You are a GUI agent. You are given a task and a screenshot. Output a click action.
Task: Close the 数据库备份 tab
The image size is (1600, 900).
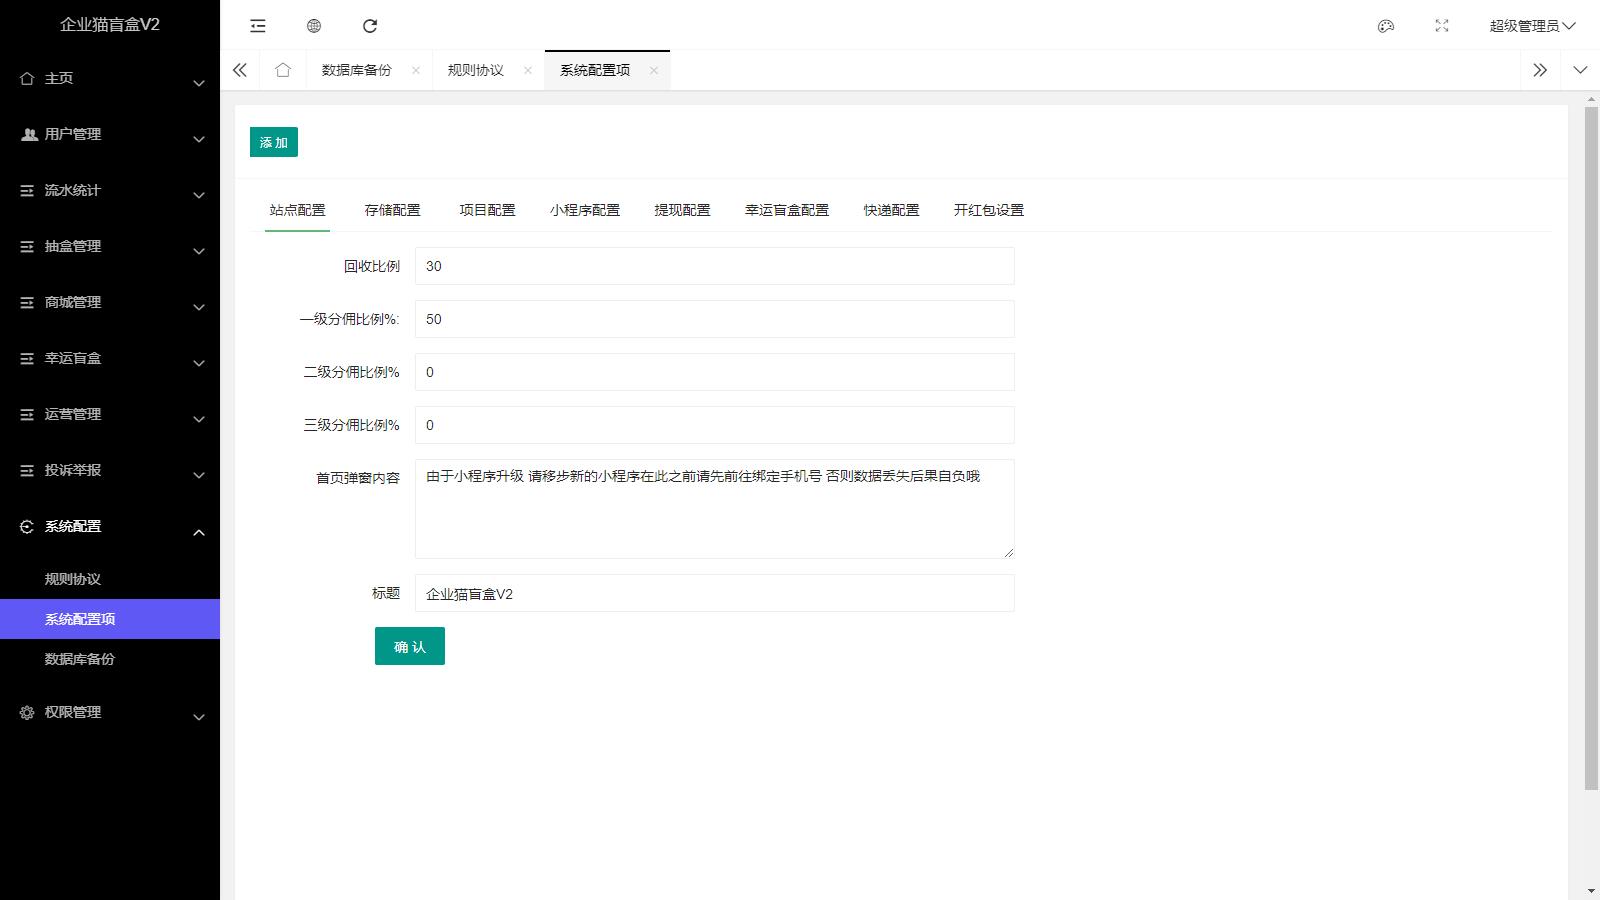pos(416,70)
